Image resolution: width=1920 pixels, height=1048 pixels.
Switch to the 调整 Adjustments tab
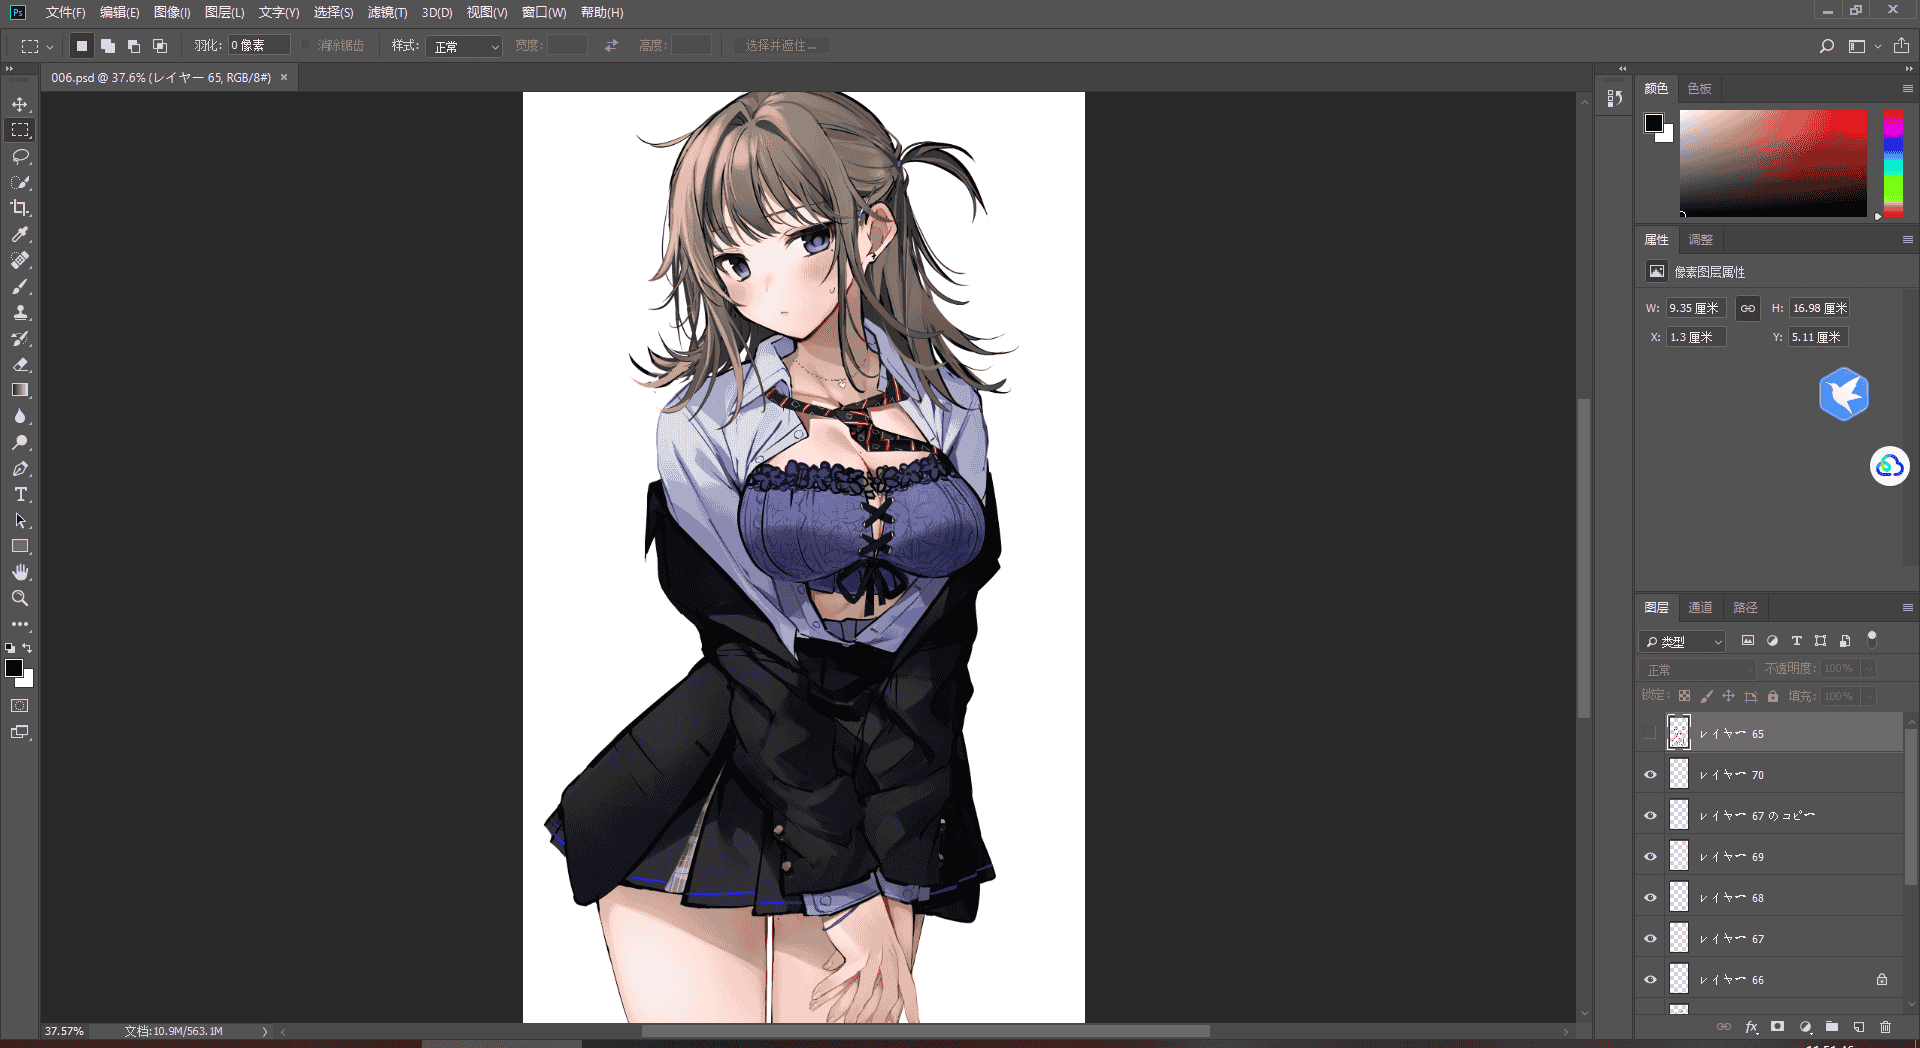click(1700, 239)
